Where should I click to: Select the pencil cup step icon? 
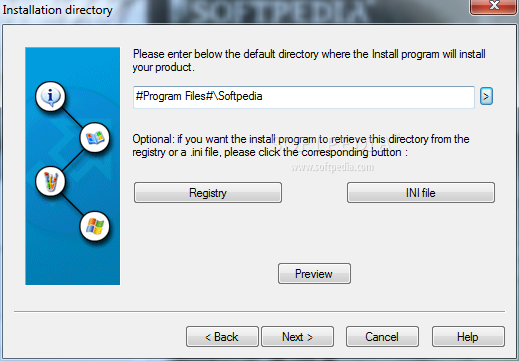50,182
